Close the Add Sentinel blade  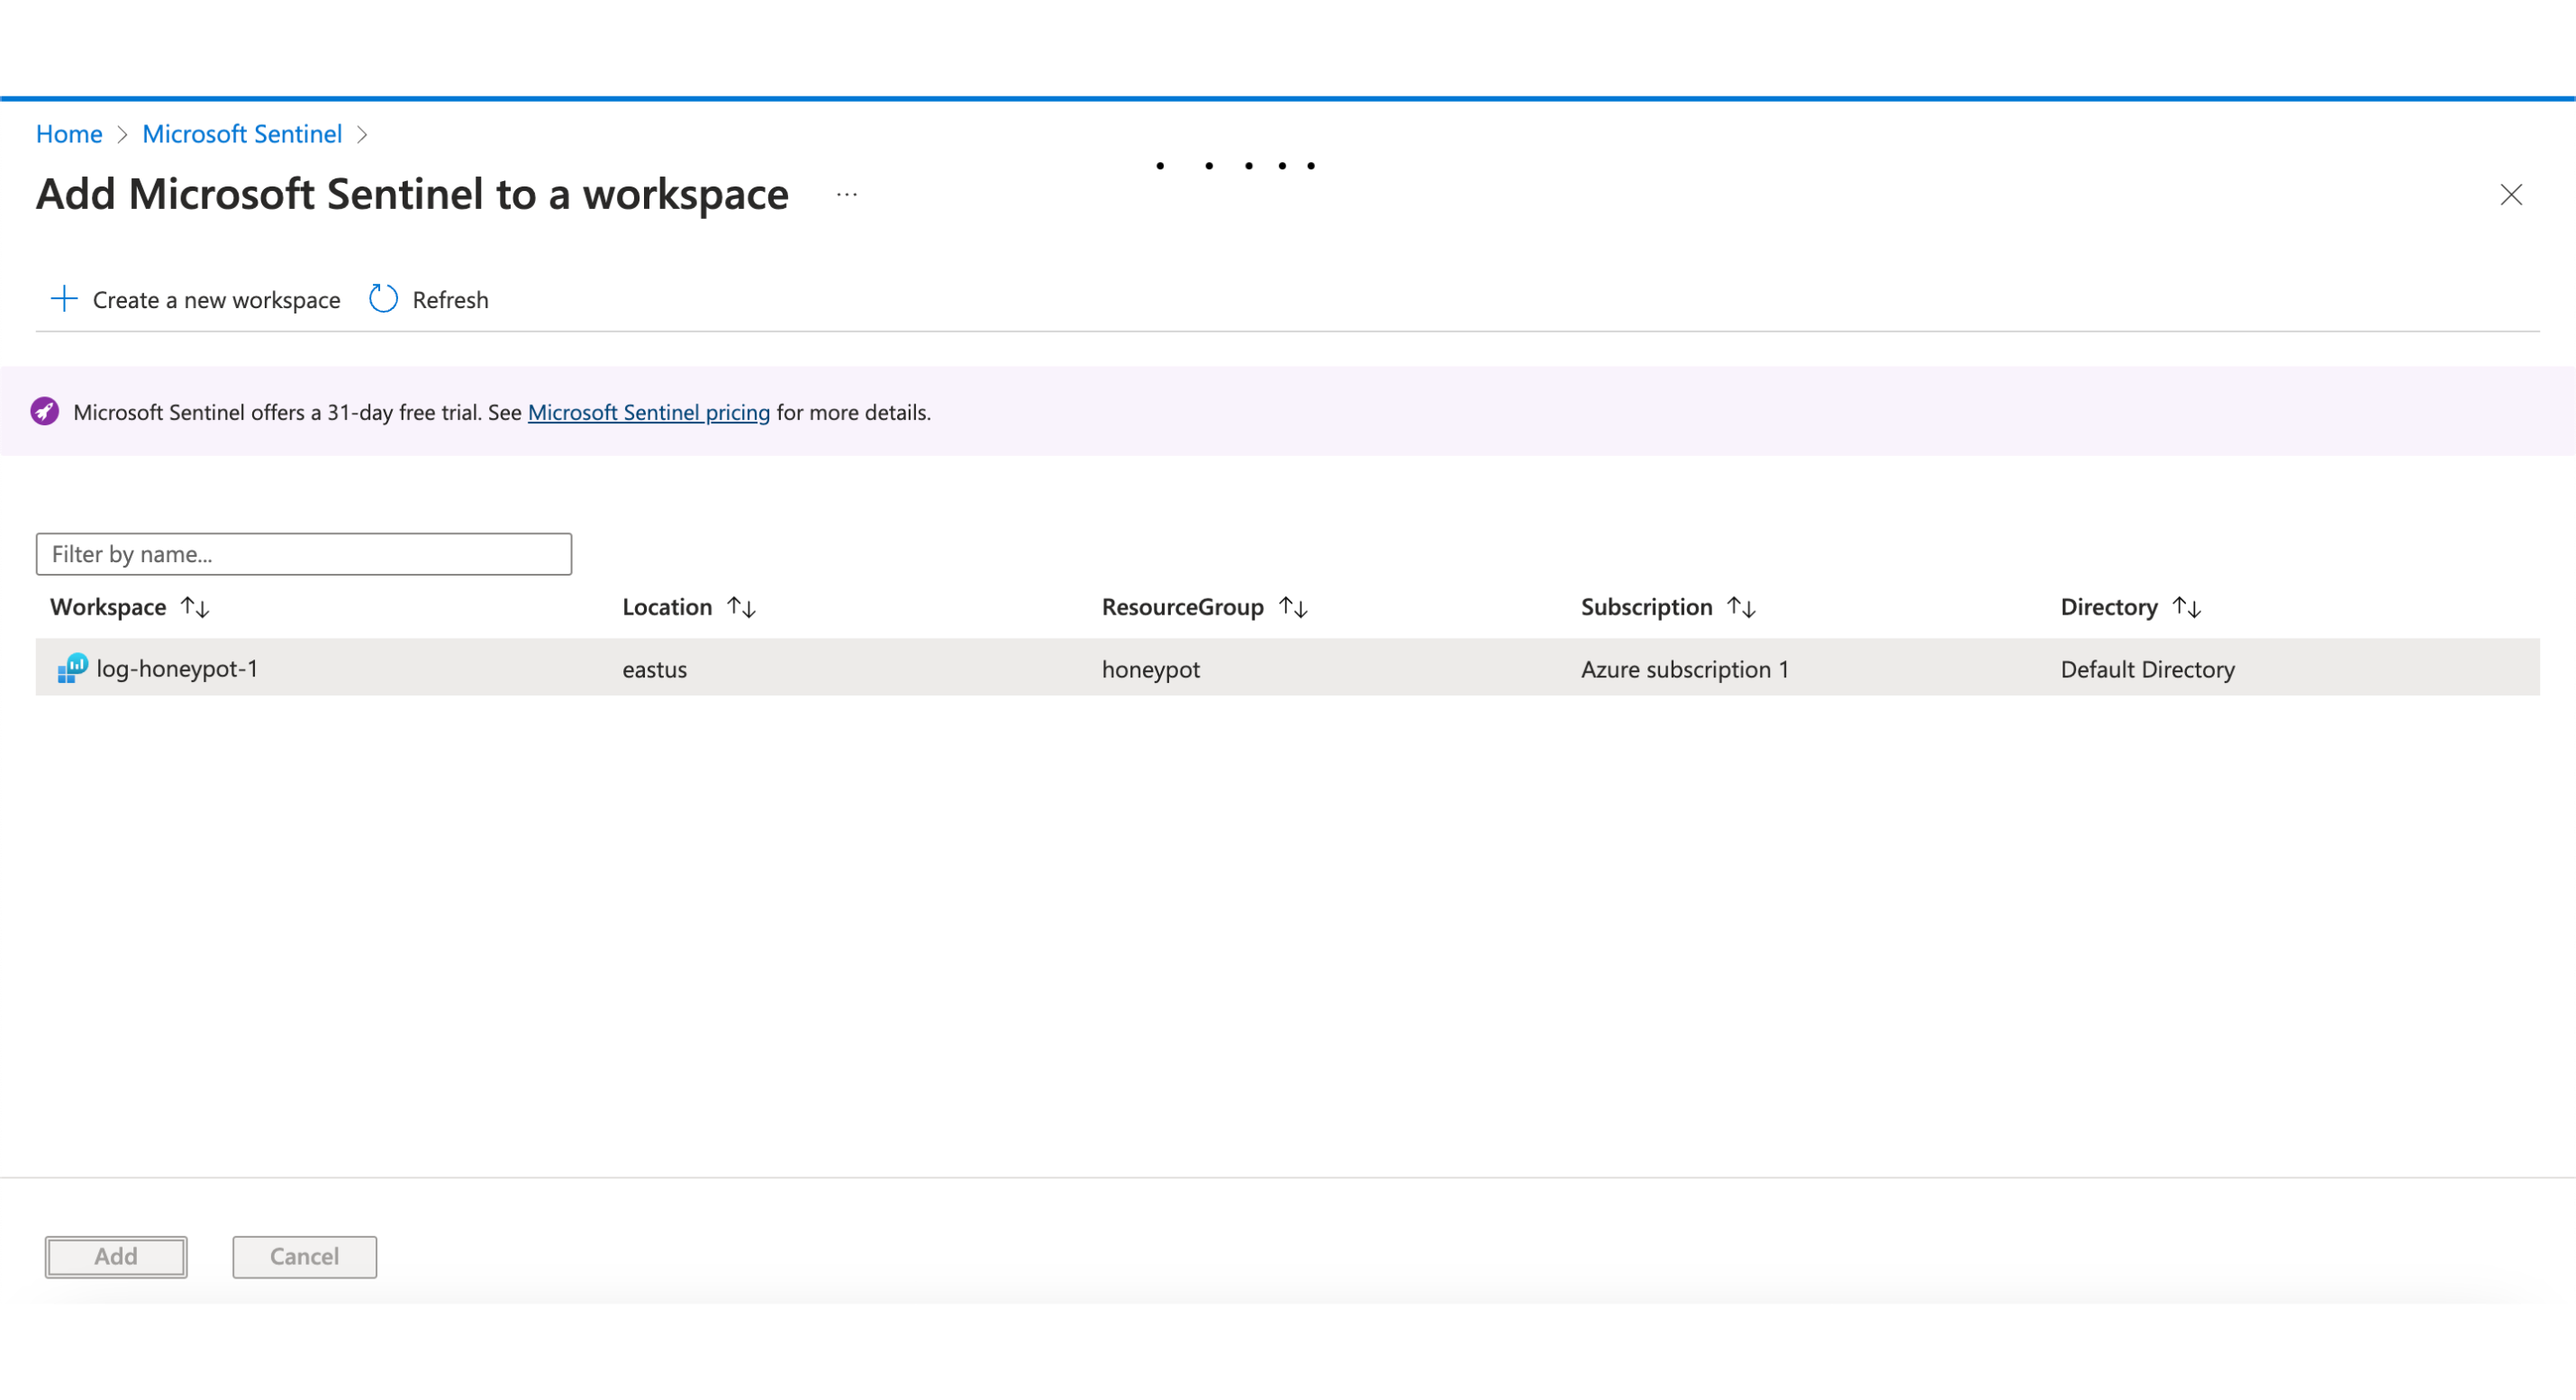click(2510, 194)
